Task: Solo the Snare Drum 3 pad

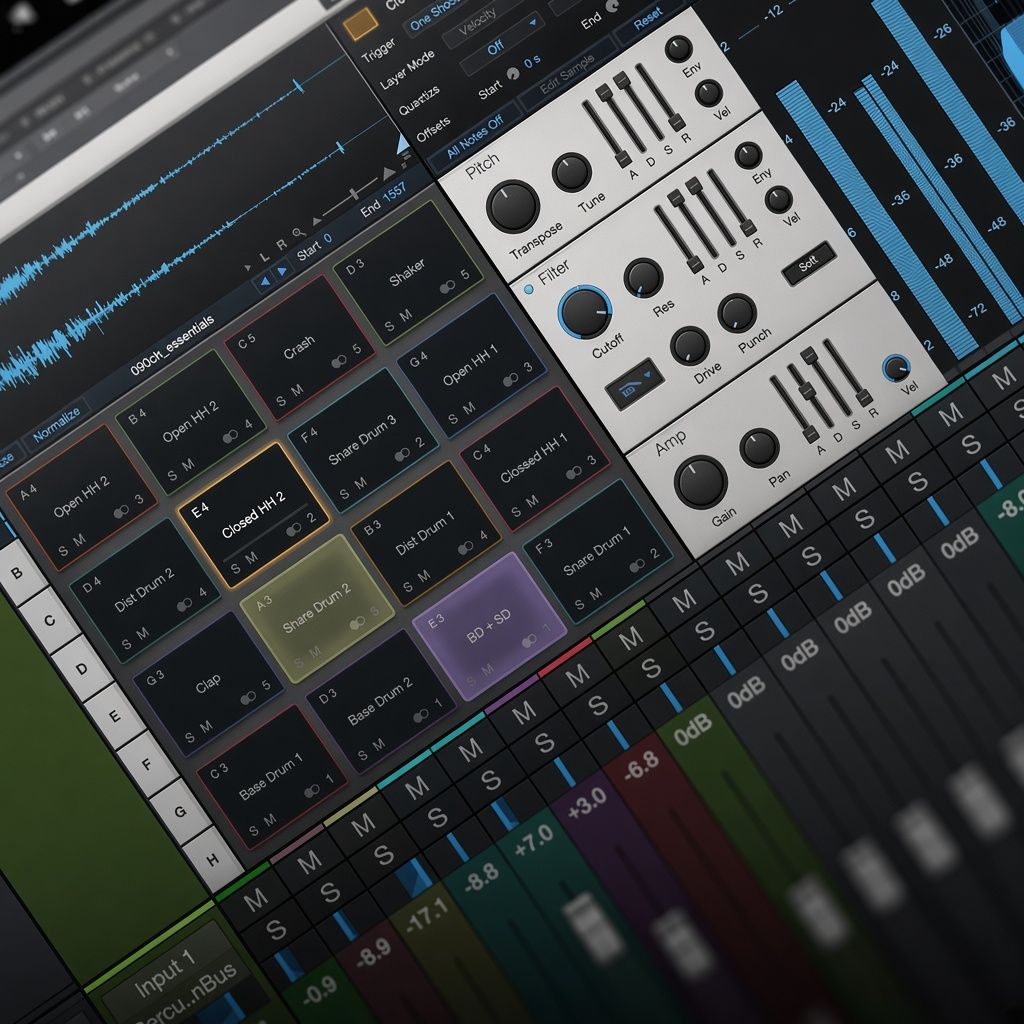Action: [x=344, y=494]
